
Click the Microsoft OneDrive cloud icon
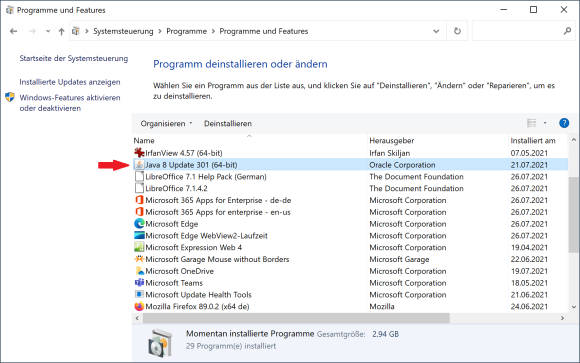tap(139, 271)
